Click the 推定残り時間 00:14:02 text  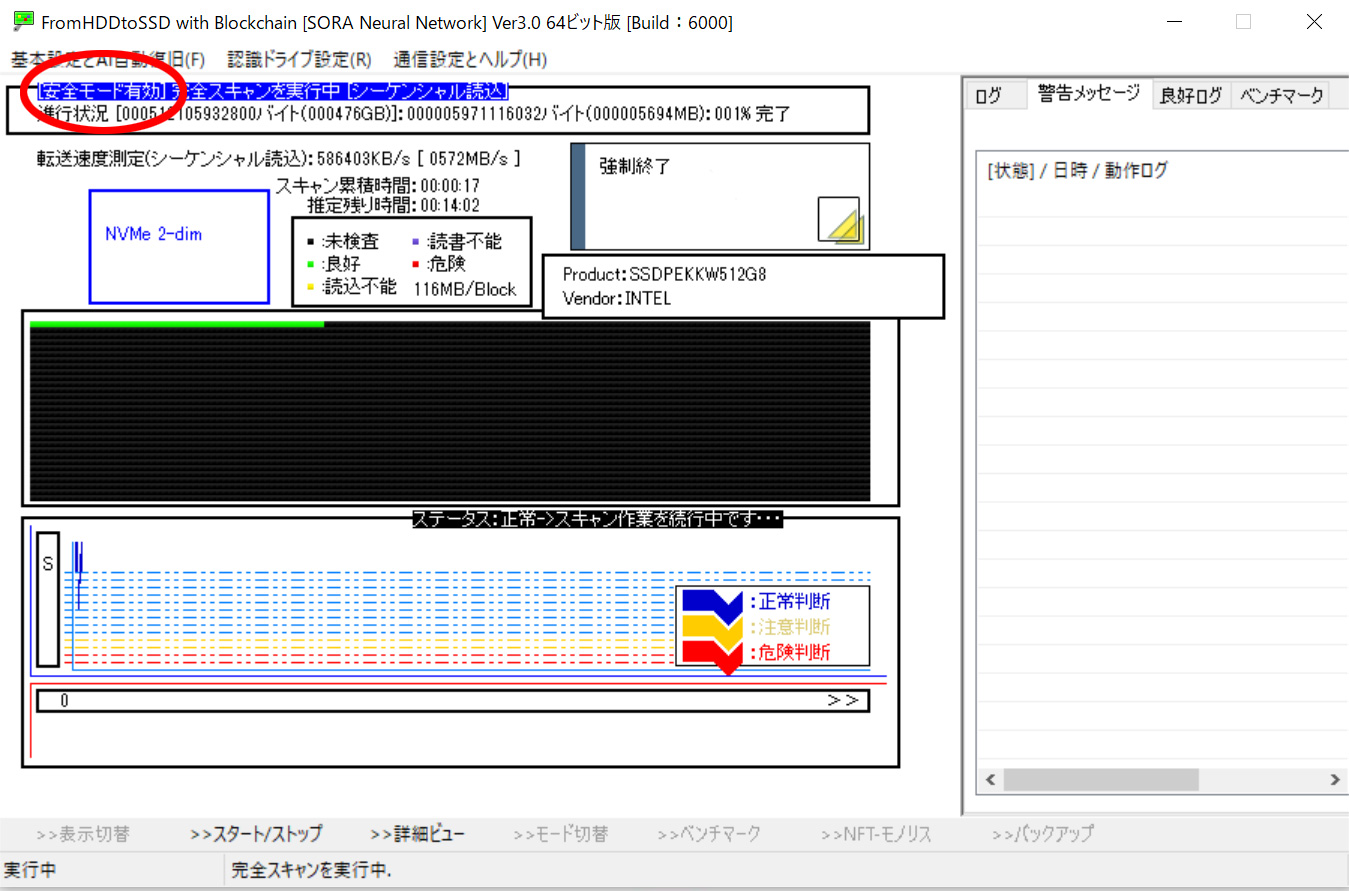pos(393,206)
